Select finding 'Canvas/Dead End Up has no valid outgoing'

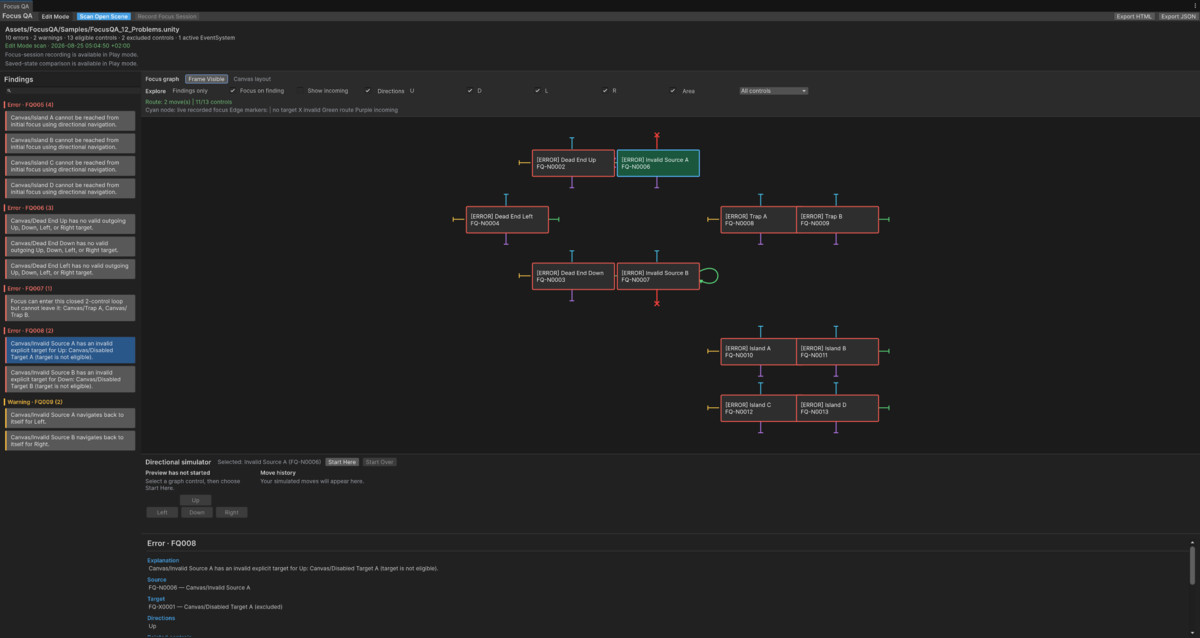(70, 223)
